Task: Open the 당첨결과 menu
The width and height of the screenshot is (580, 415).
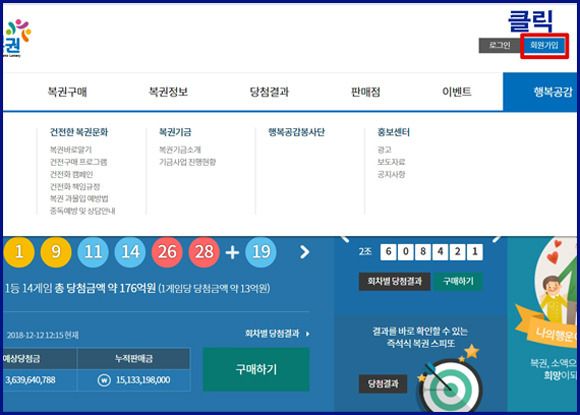Action: click(x=269, y=92)
